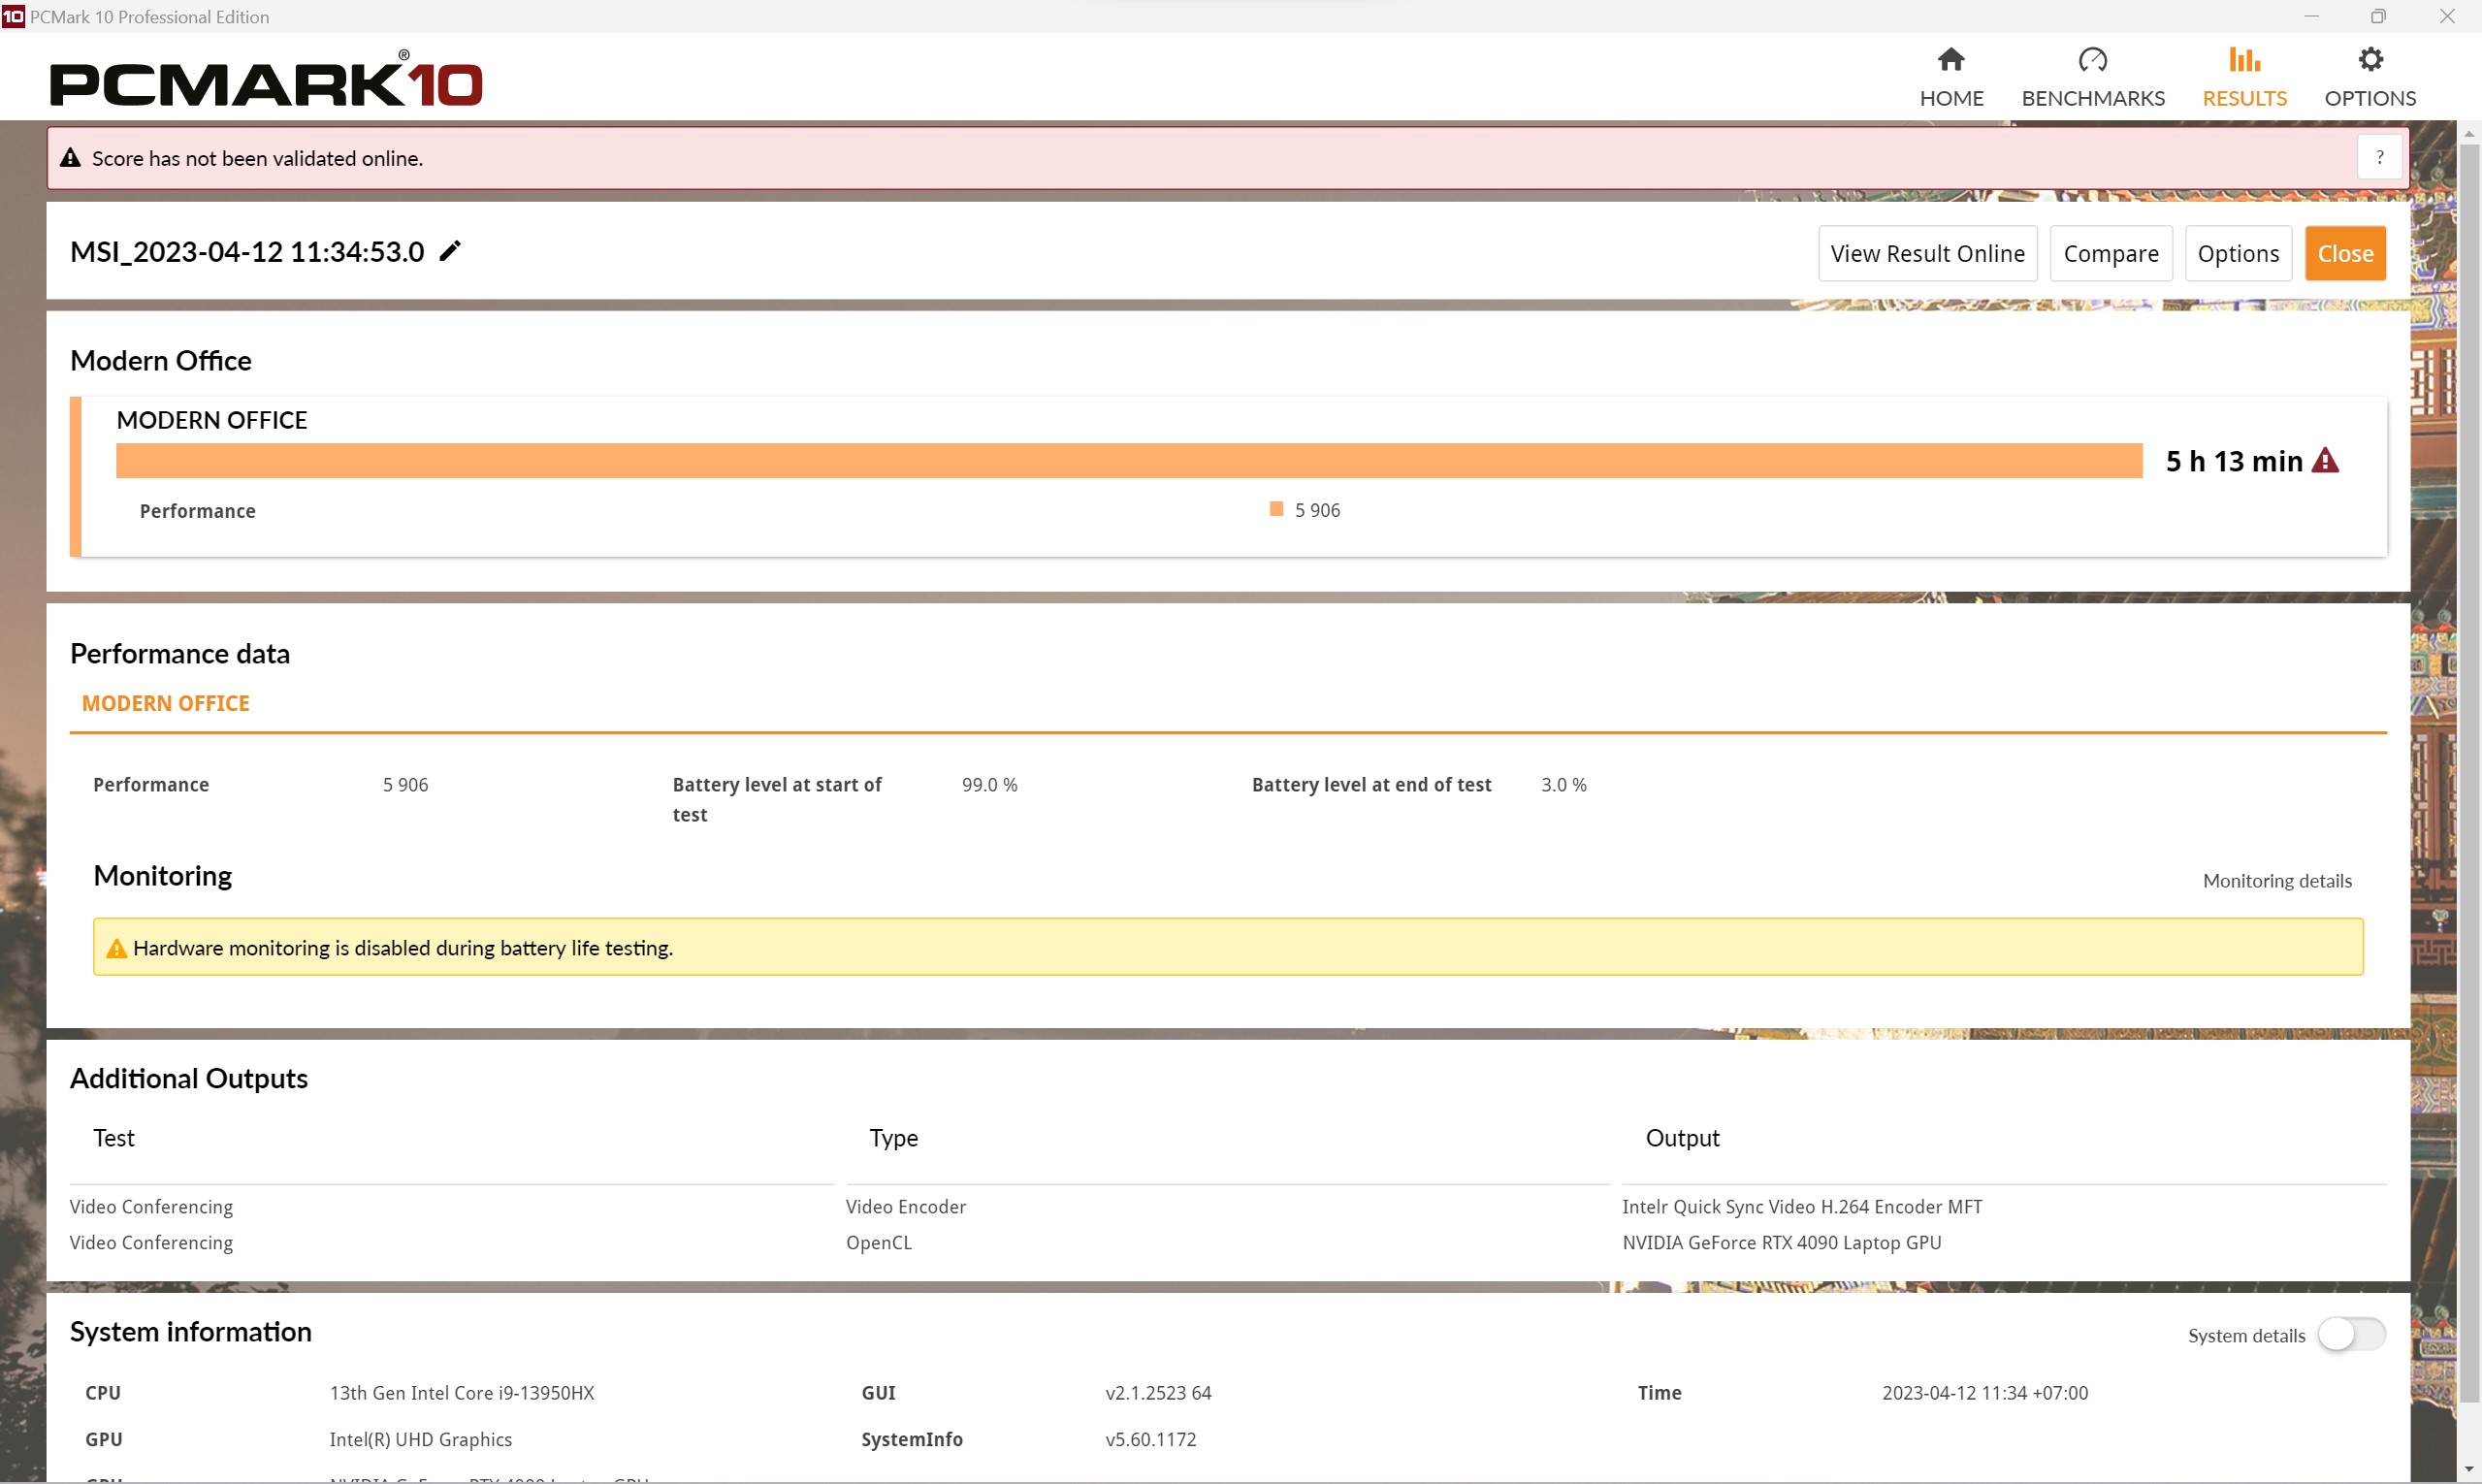
Task: Click the SystemInfo version v5.60.1172
Action: 1150,1439
